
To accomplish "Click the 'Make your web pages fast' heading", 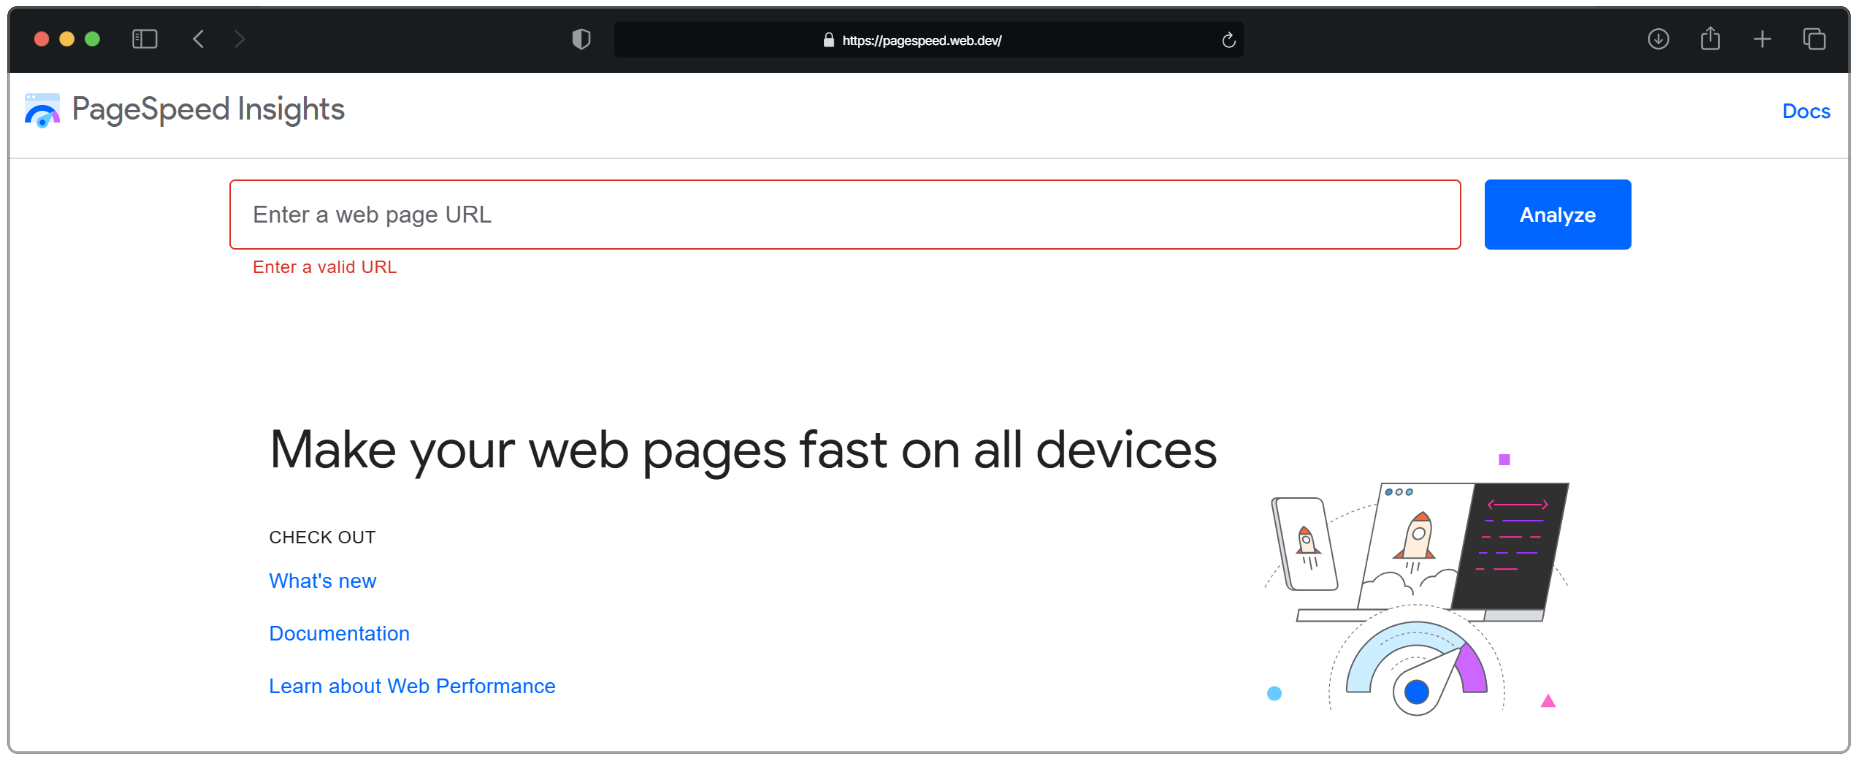I will click(743, 450).
